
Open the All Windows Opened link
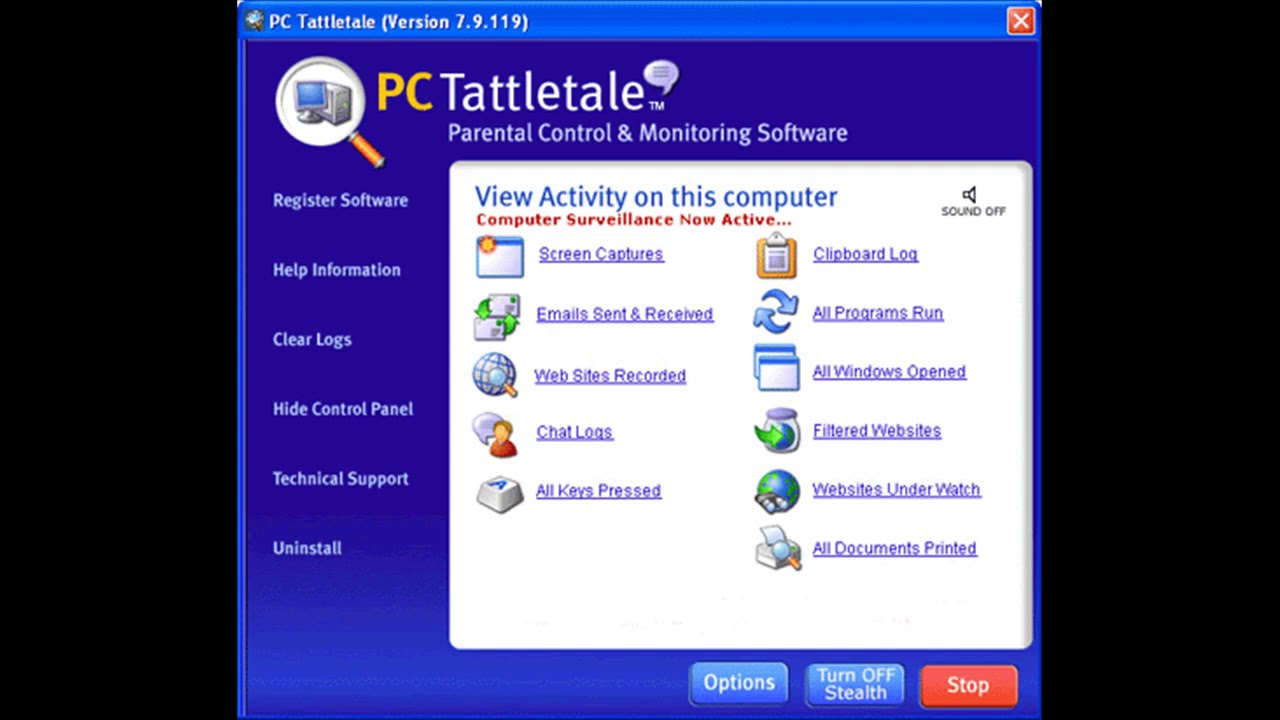point(889,372)
